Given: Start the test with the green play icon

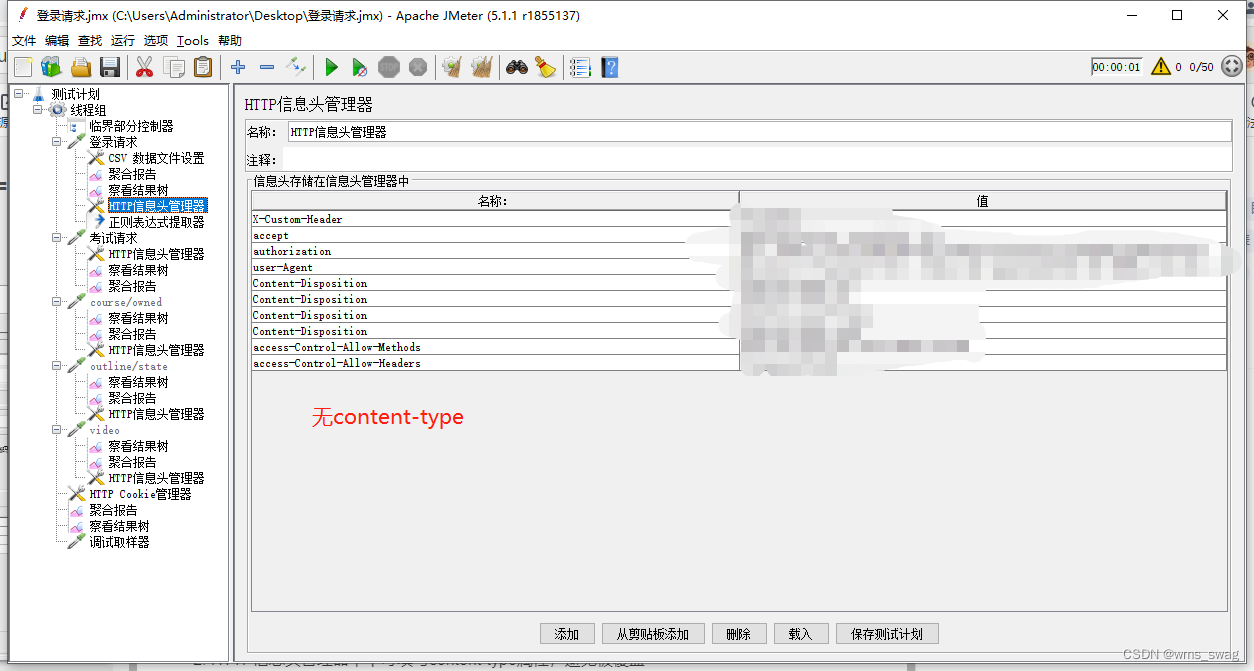Looking at the screenshot, I should click(331, 67).
